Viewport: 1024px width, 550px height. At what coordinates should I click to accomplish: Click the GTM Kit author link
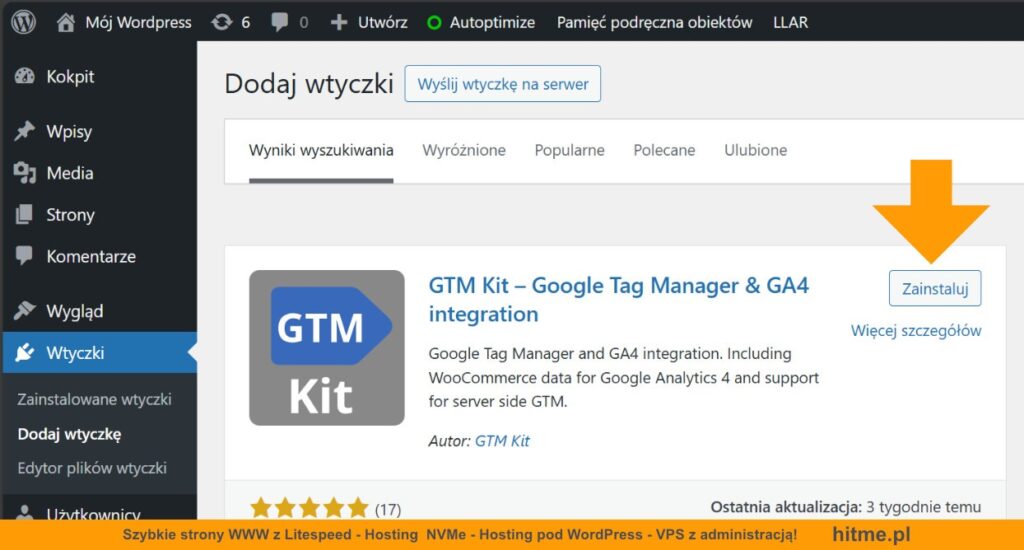(x=502, y=441)
